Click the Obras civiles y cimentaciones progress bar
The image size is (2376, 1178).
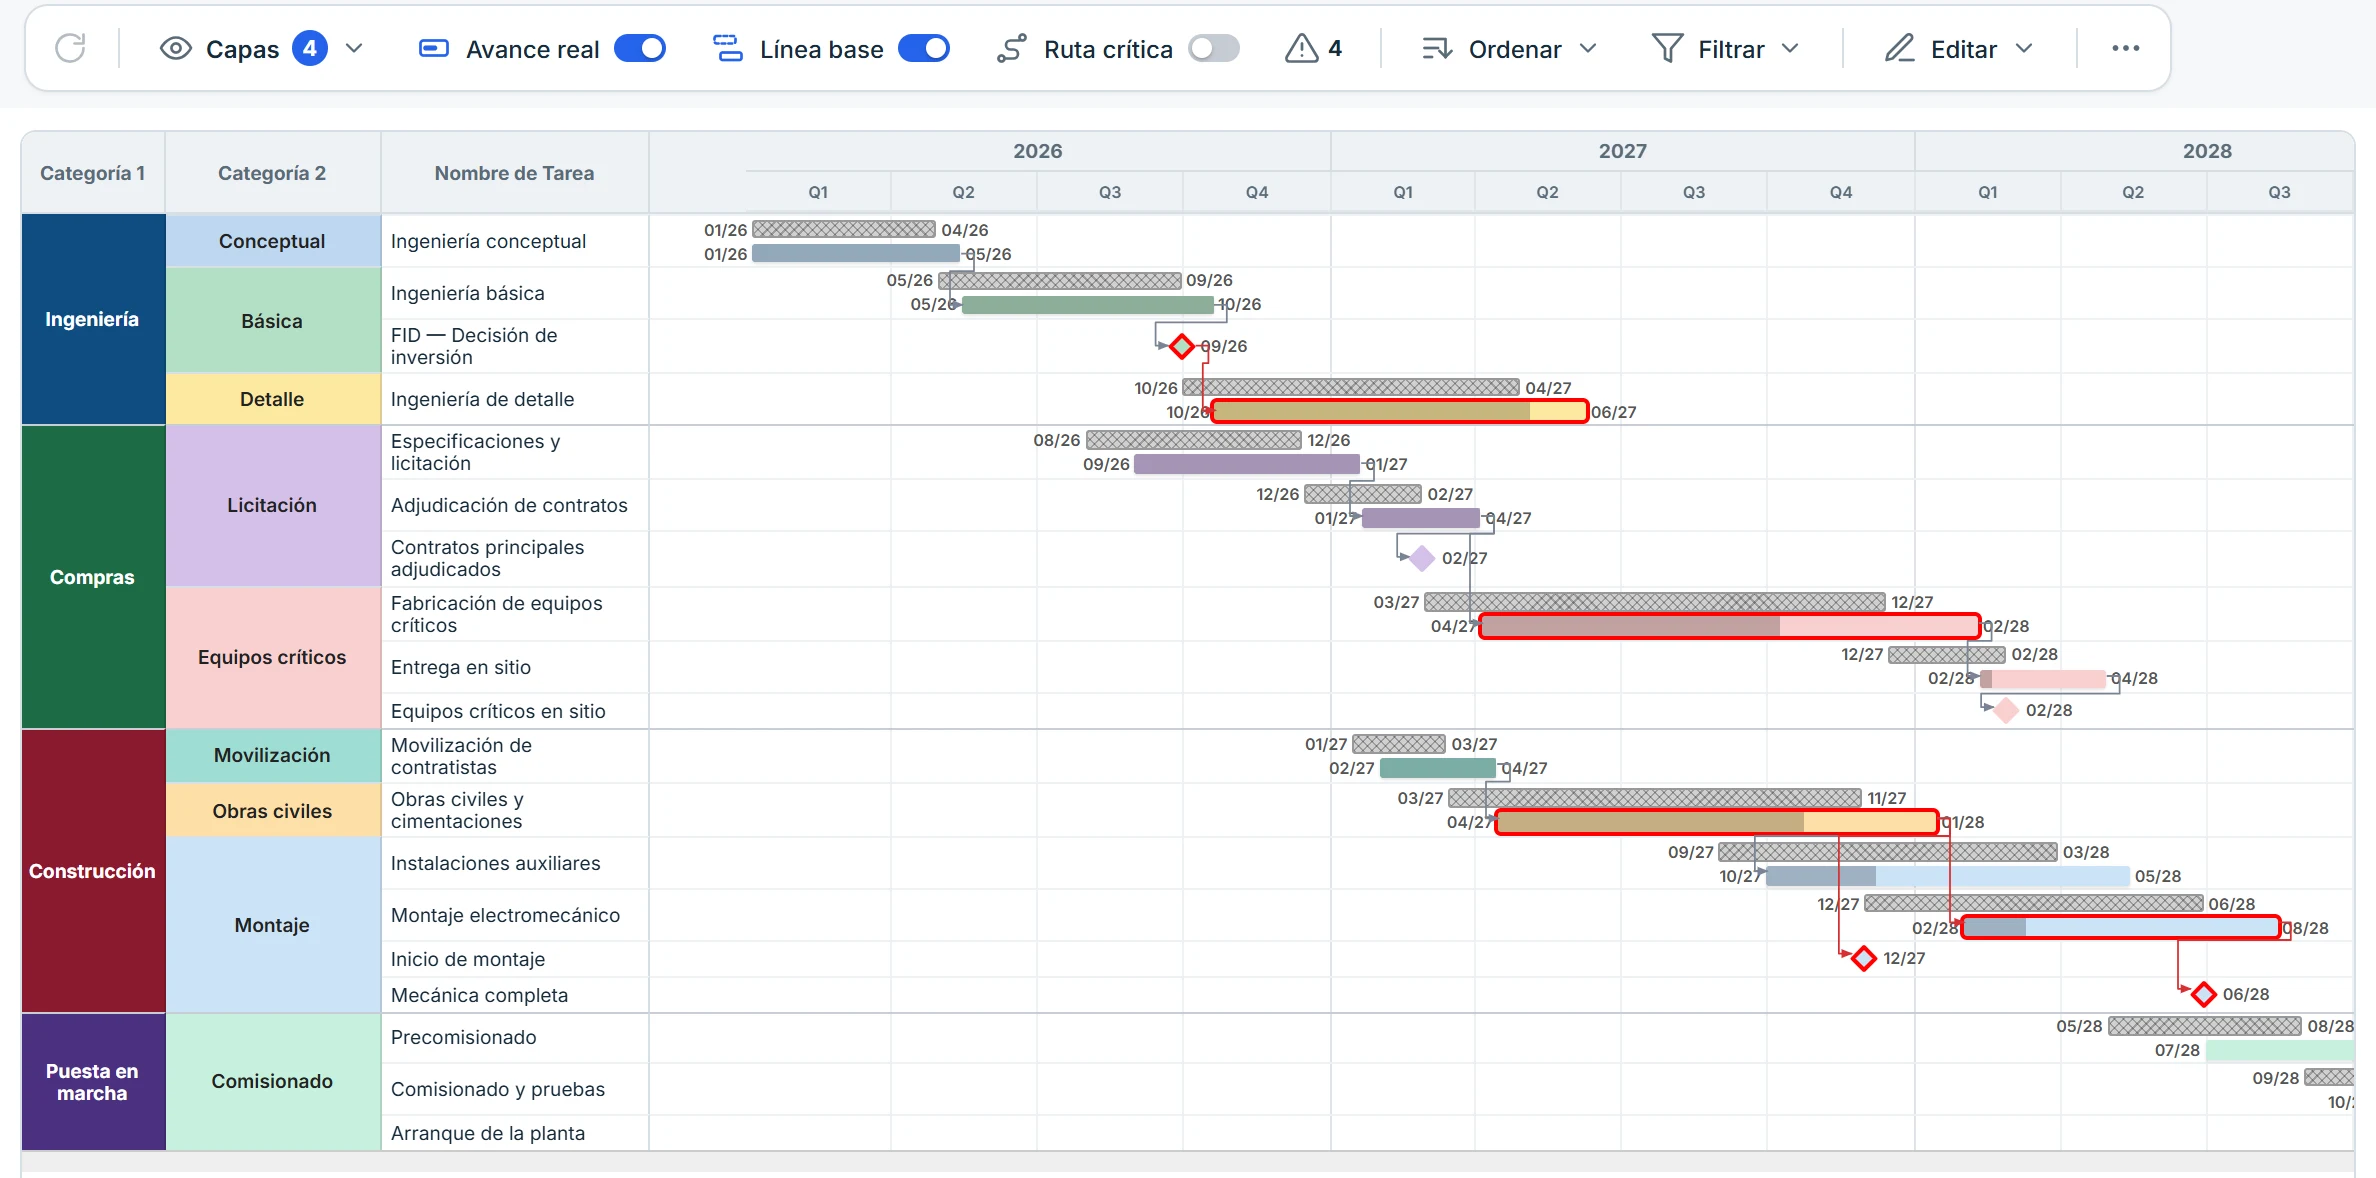(x=1716, y=822)
